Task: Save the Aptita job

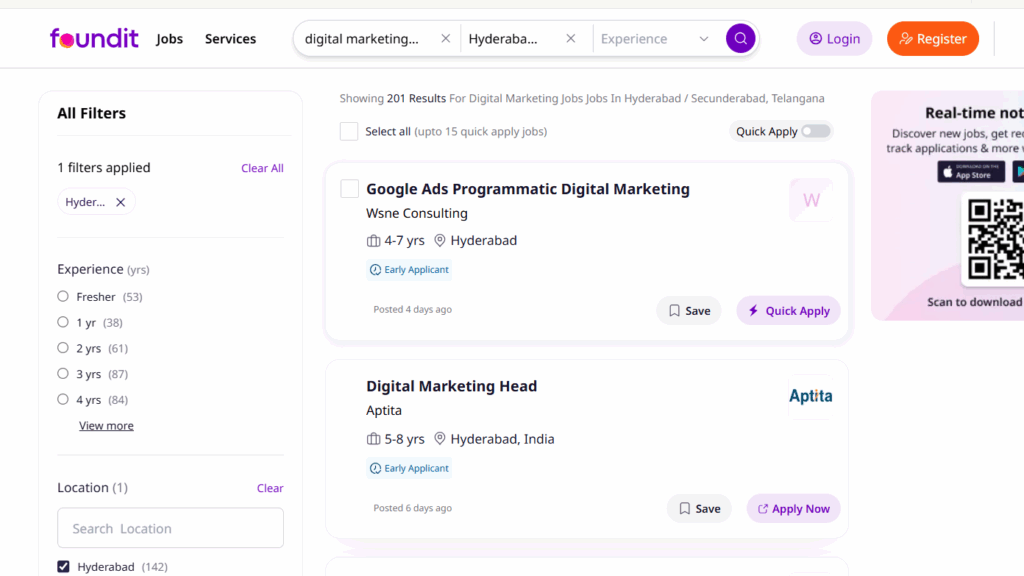Action: (699, 509)
